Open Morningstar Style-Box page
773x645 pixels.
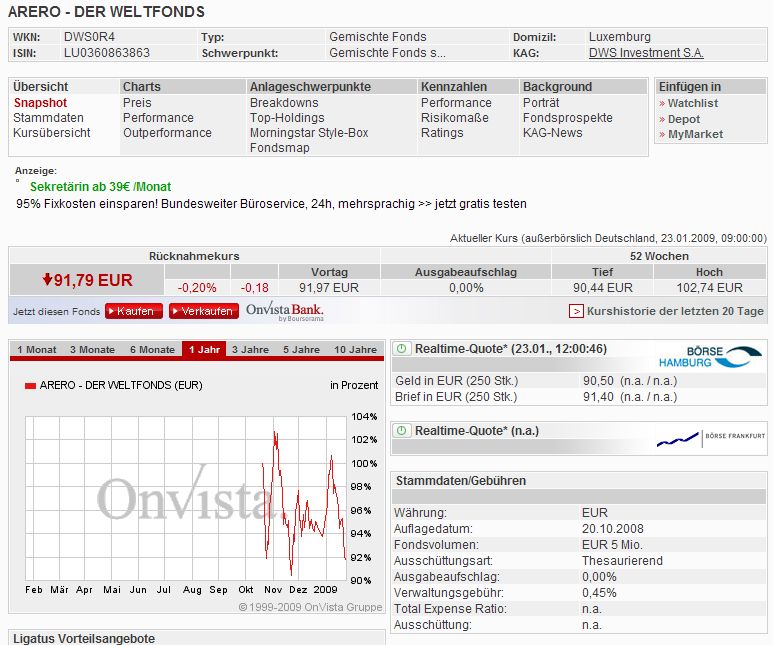coord(308,133)
